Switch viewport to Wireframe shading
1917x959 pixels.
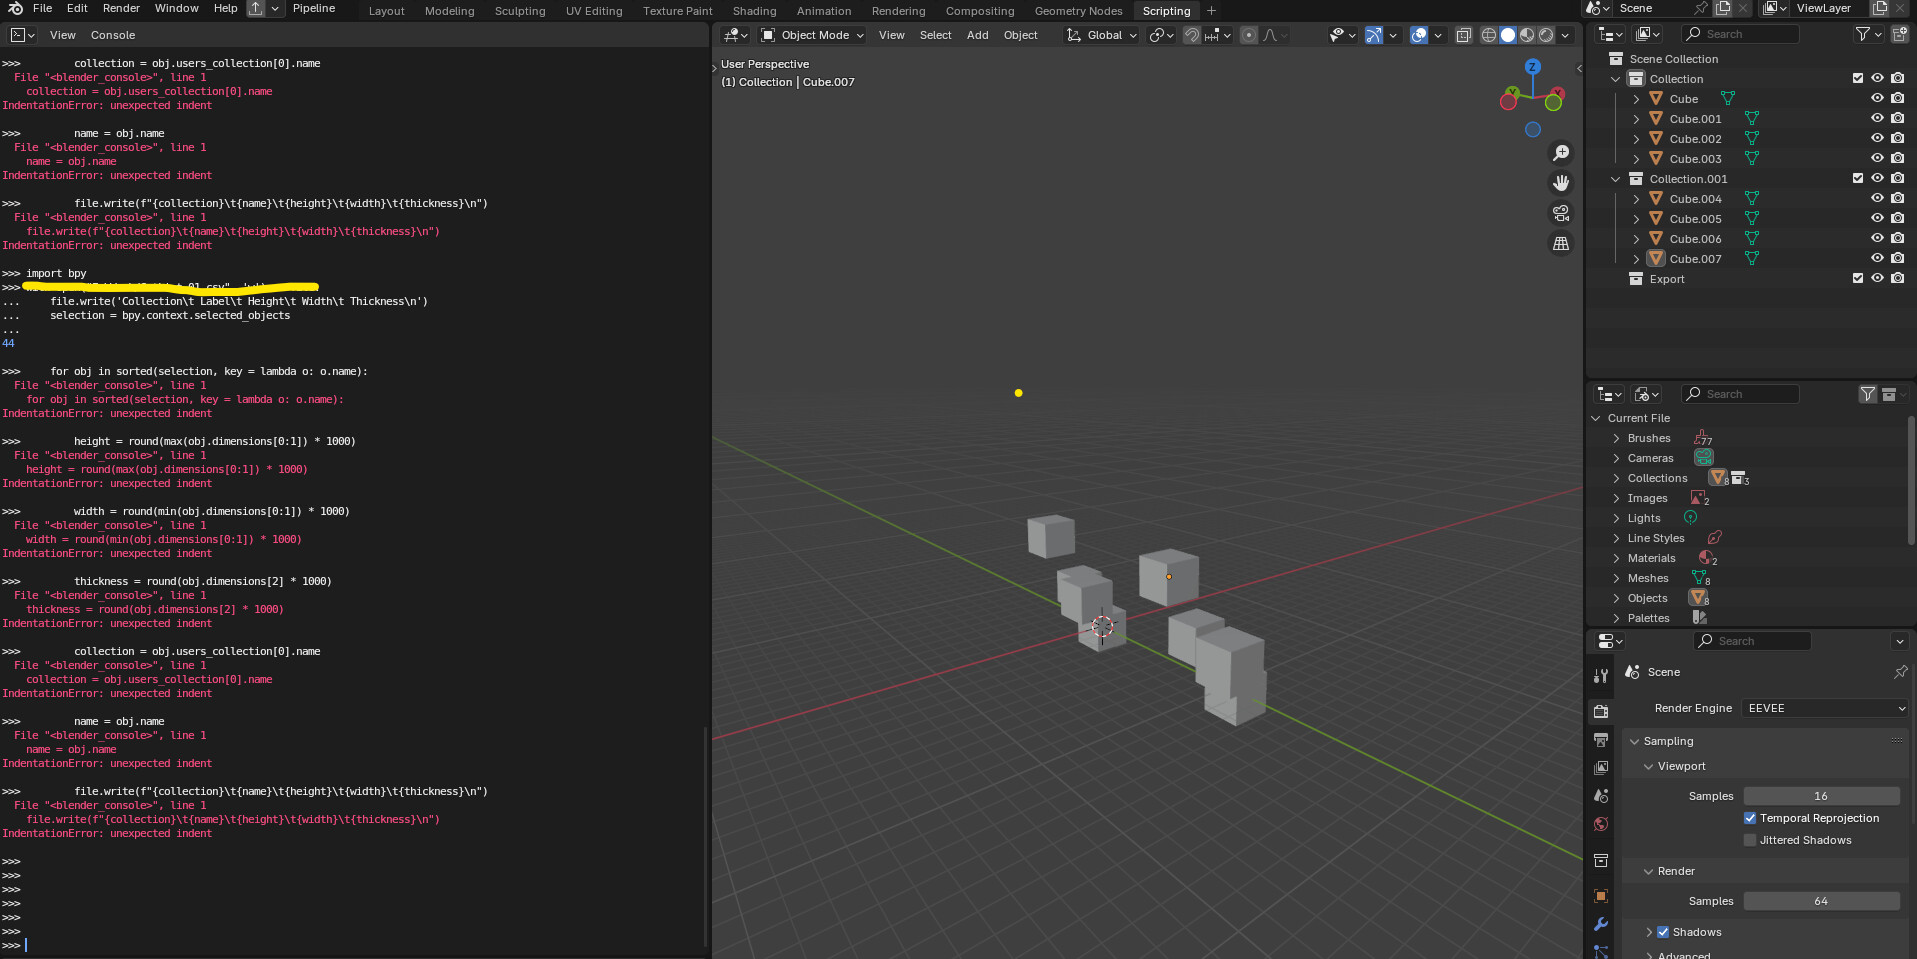[1489, 35]
